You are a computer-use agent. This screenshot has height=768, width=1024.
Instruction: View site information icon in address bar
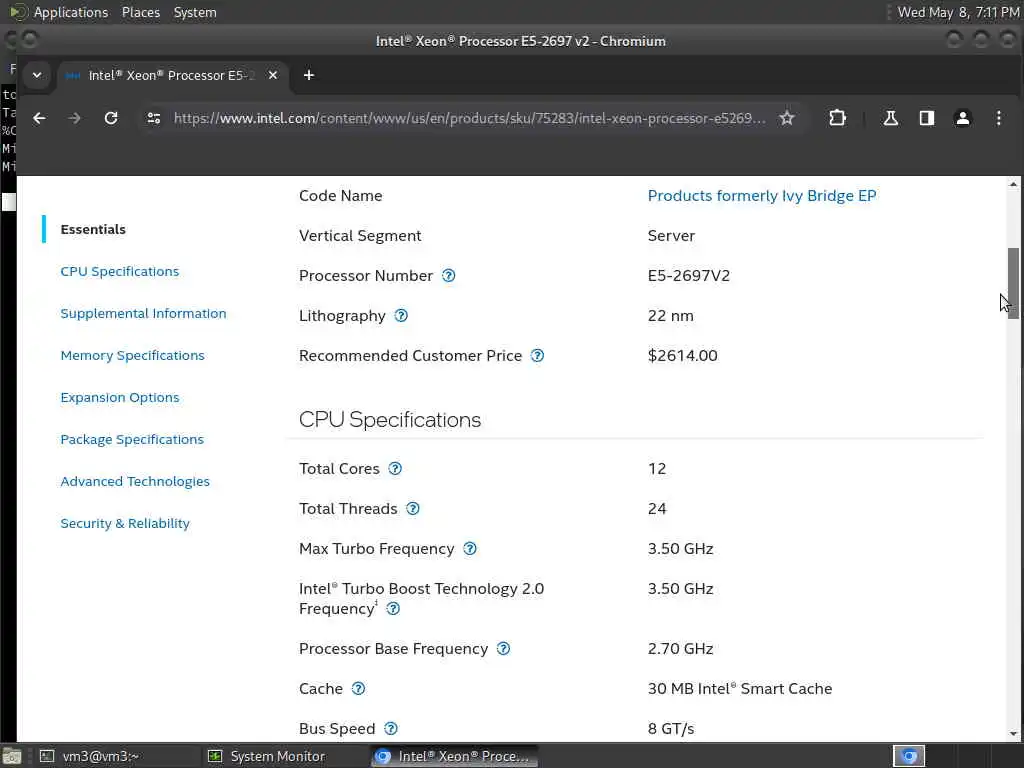[x=154, y=118]
